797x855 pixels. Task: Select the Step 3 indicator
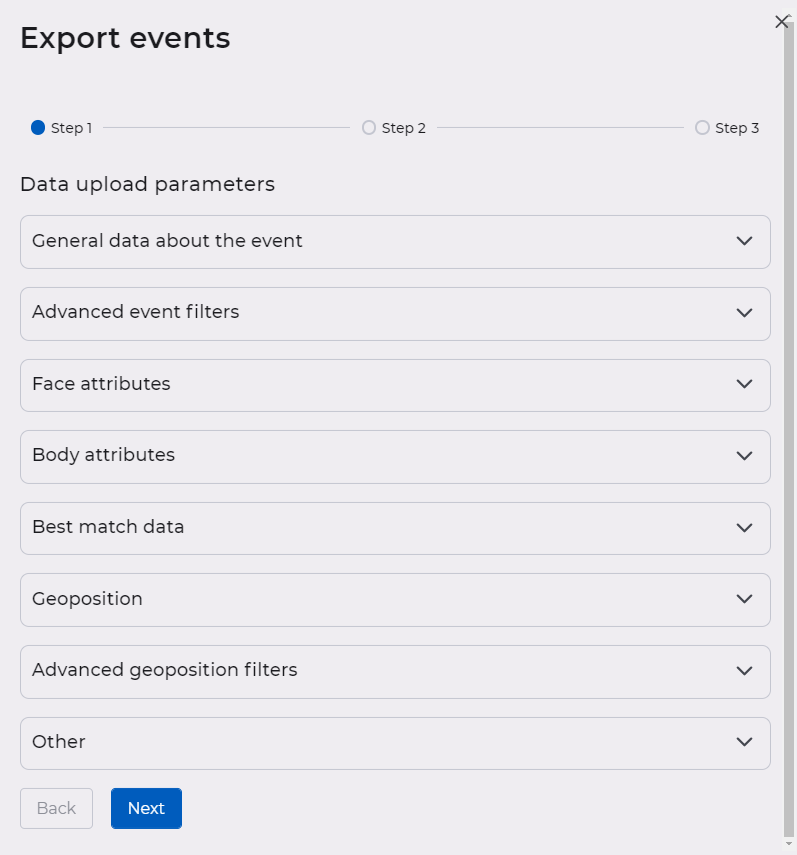tap(702, 127)
